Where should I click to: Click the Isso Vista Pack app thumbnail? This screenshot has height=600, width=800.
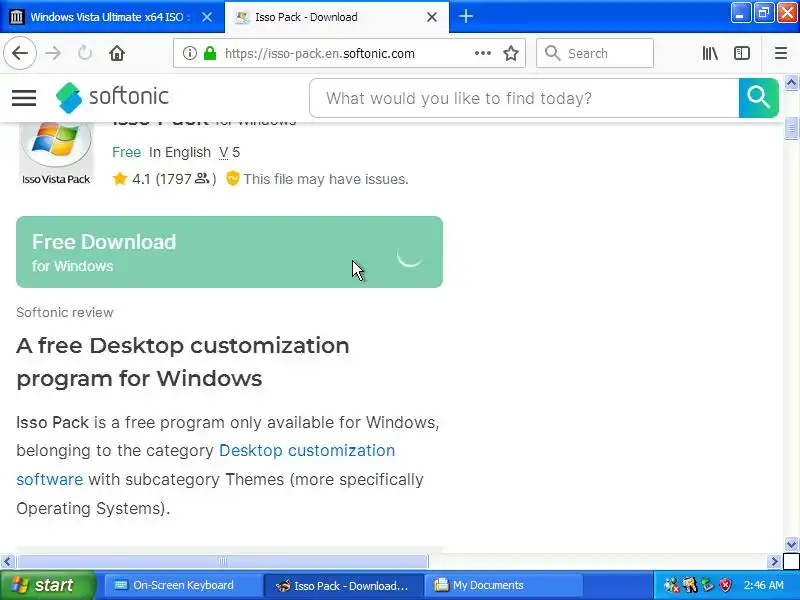[56, 152]
